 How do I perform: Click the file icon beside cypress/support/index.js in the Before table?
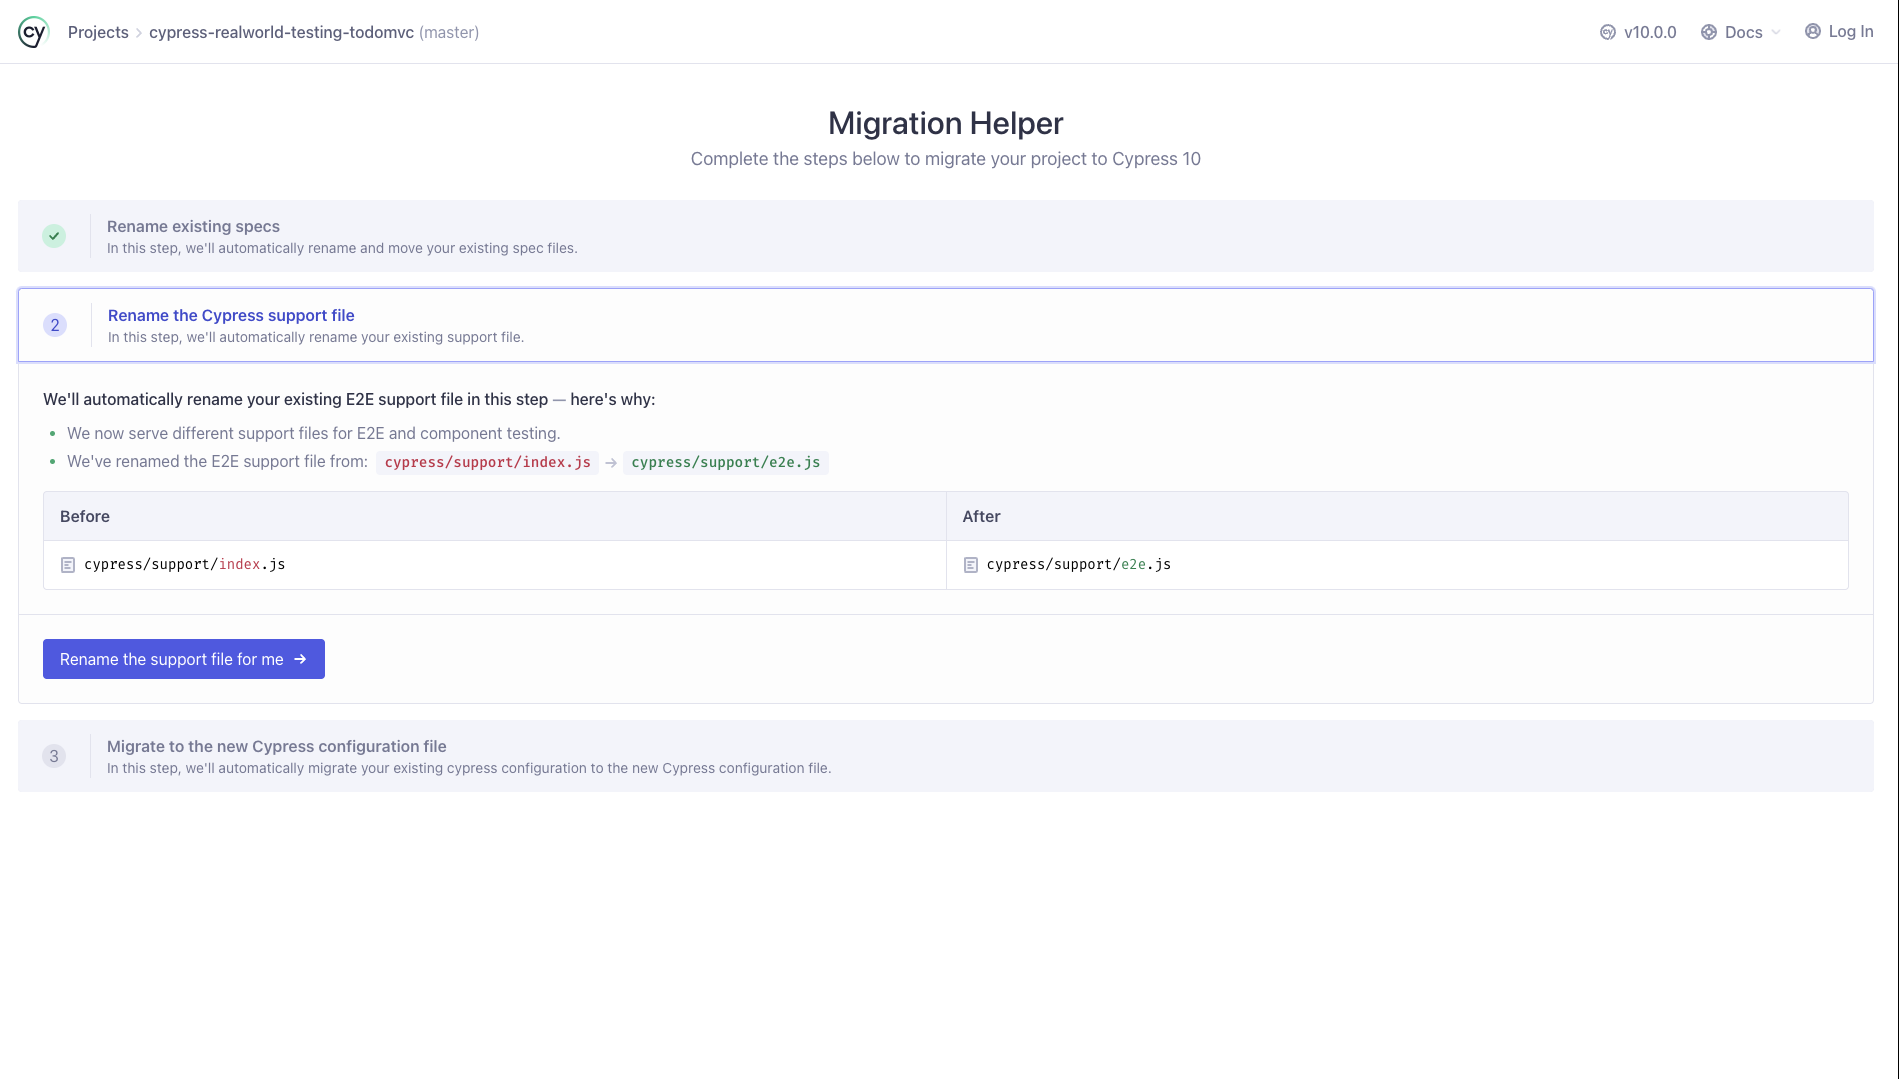click(x=68, y=565)
